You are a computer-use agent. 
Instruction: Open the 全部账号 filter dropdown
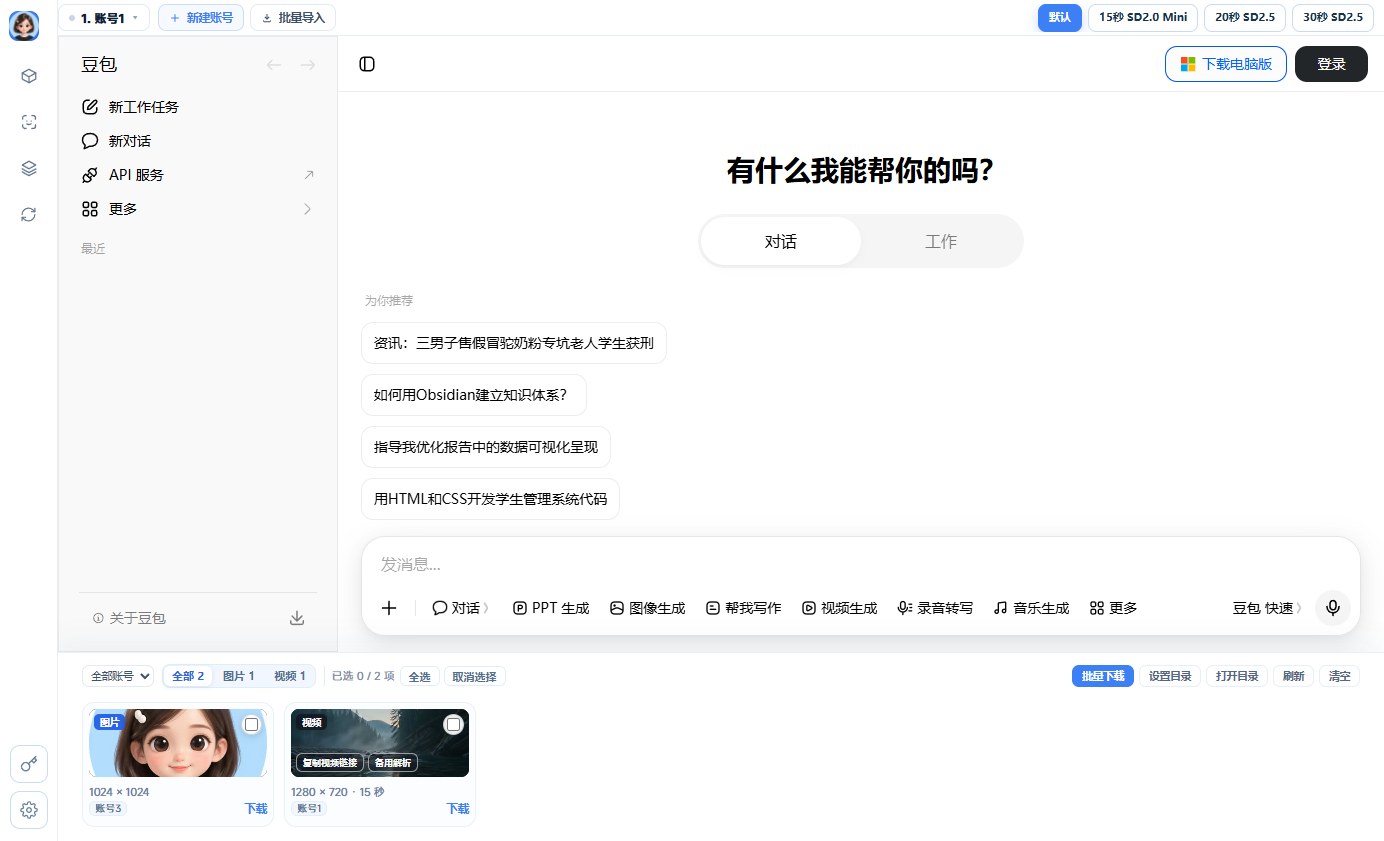click(x=118, y=676)
